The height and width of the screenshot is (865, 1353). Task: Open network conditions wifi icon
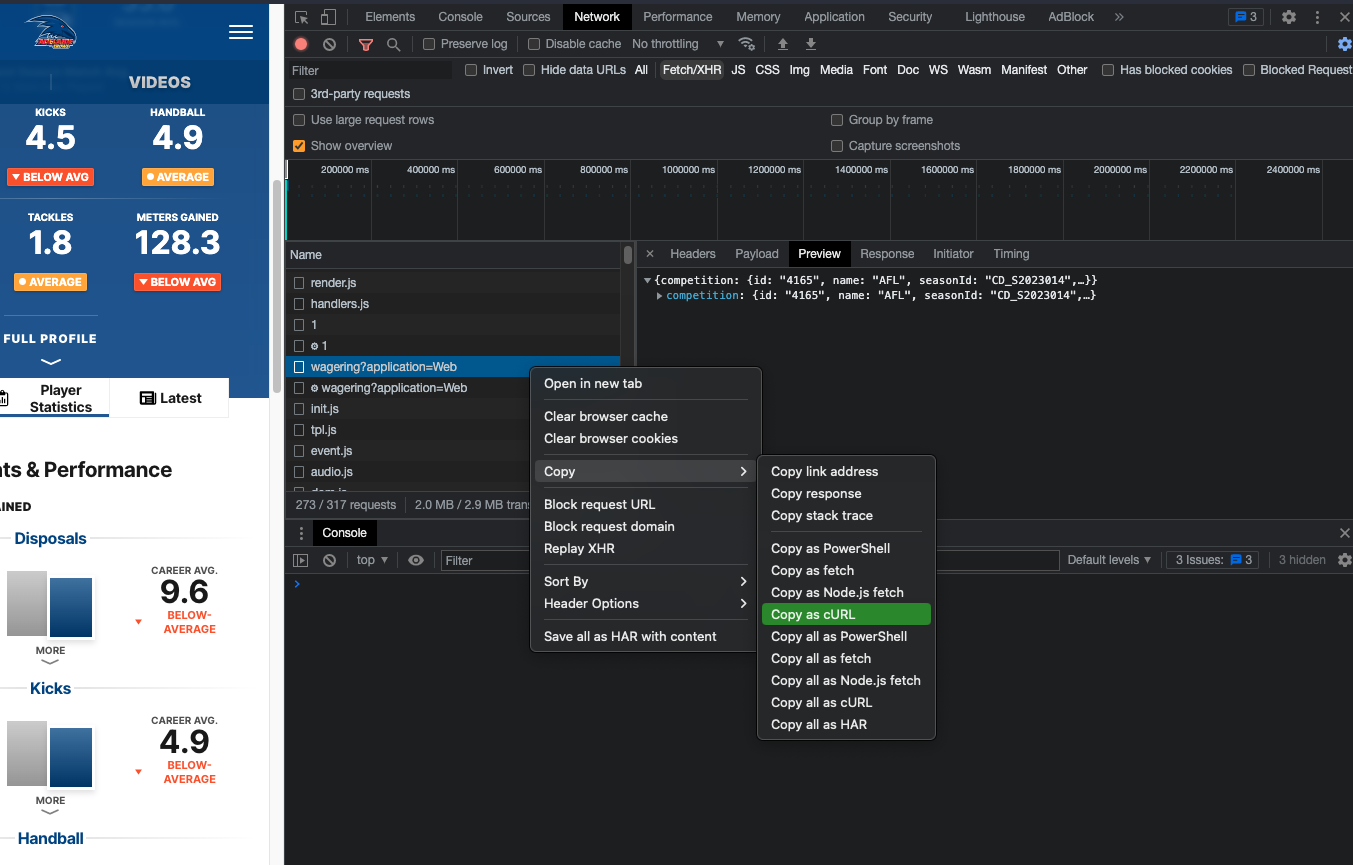coord(746,44)
